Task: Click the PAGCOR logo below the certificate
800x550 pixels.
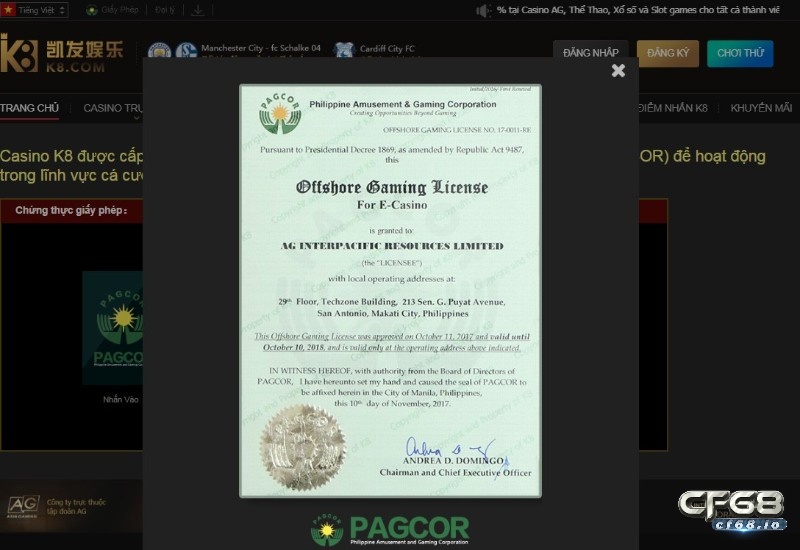Action: click(390, 530)
